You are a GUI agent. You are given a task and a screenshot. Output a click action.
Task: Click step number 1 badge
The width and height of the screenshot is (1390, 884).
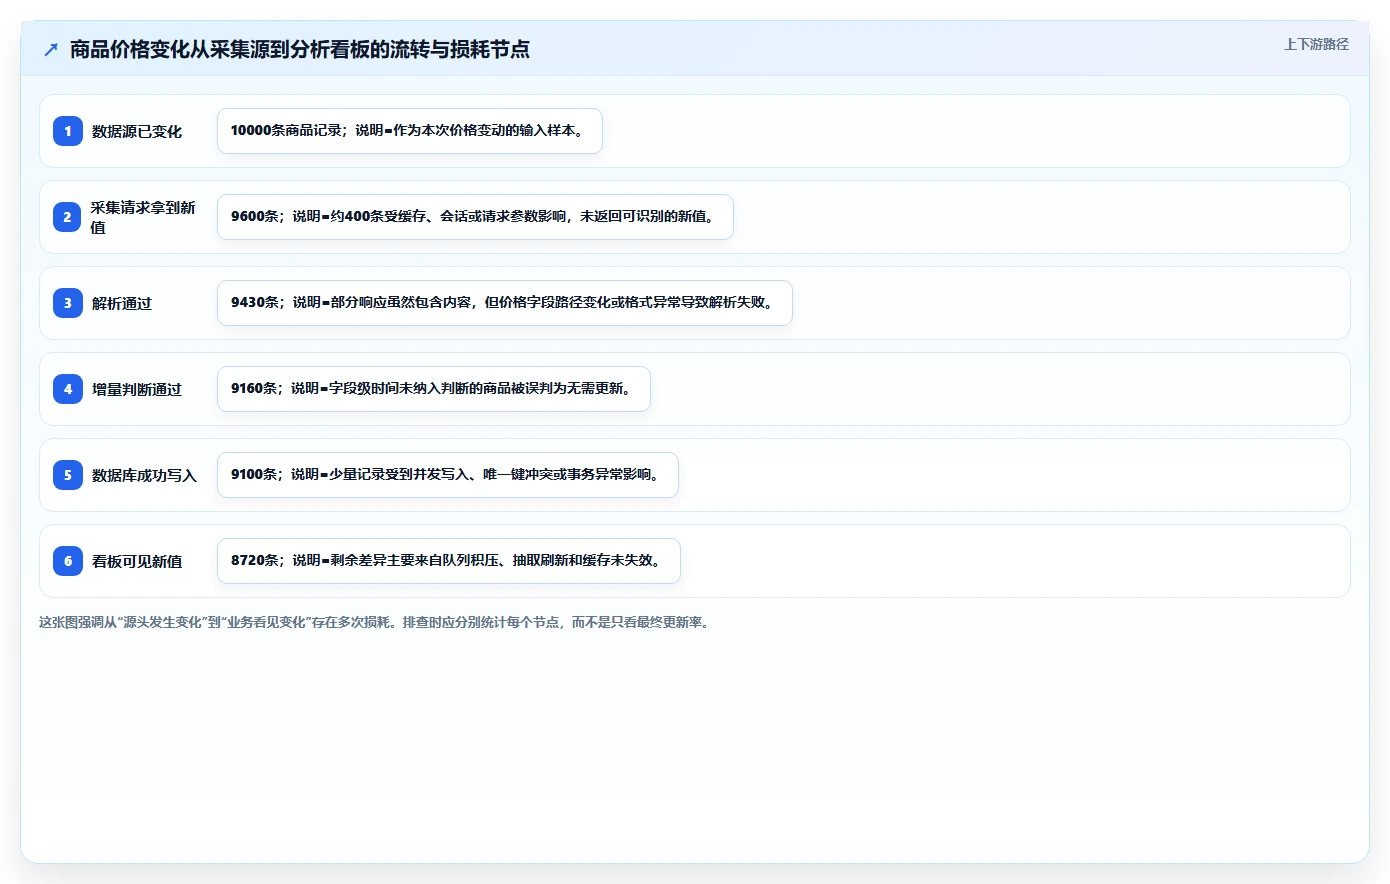(68, 131)
